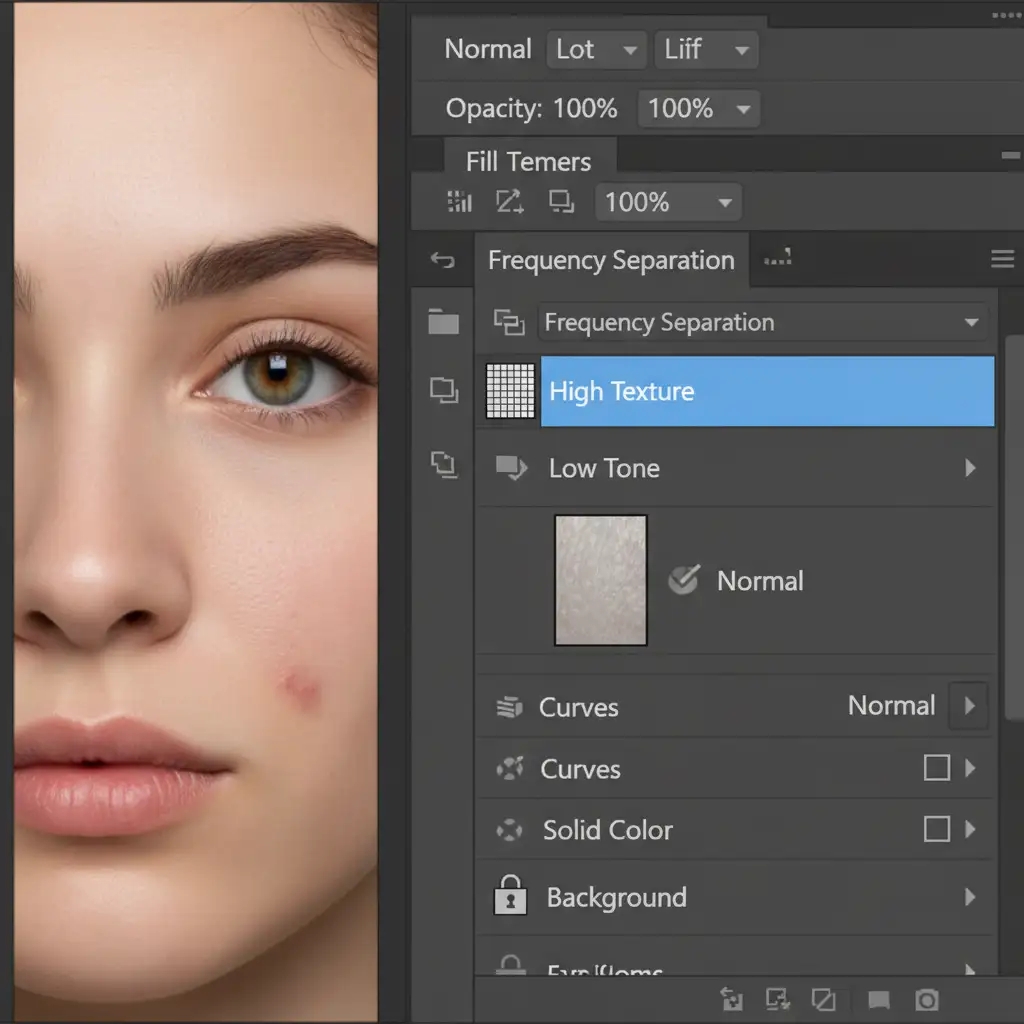This screenshot has width=1024, height=1024.
Task: Click the camera icon in bottom bar
Action: pyautogui.click(x=927, y=999)
